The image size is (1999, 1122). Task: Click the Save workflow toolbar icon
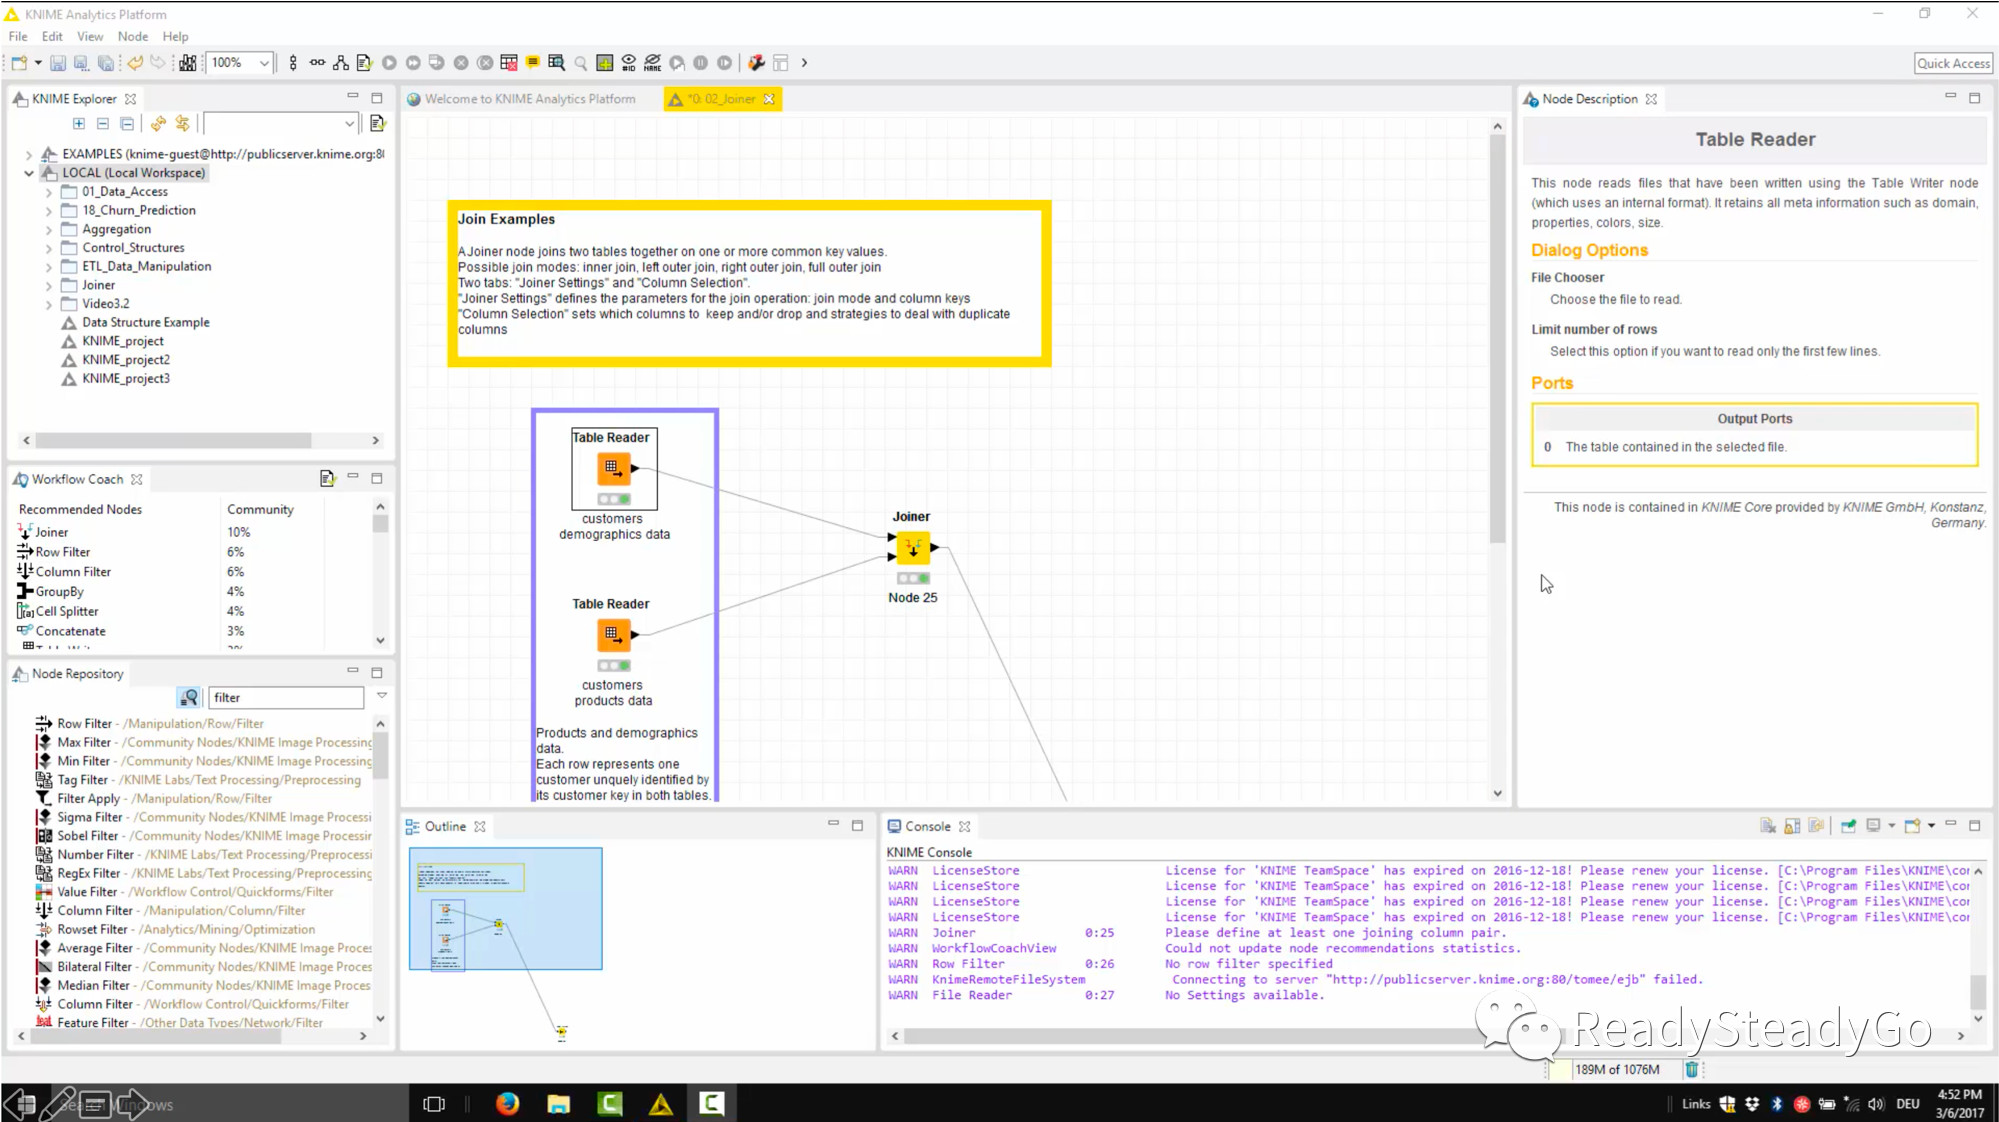tap(58, 63)
